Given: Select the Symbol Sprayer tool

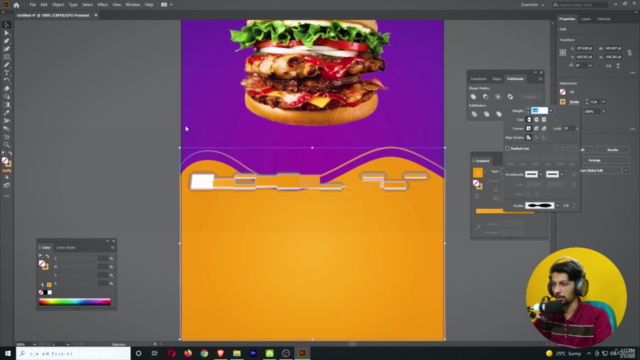Looking at the screenshot, I should click(7, 121).
